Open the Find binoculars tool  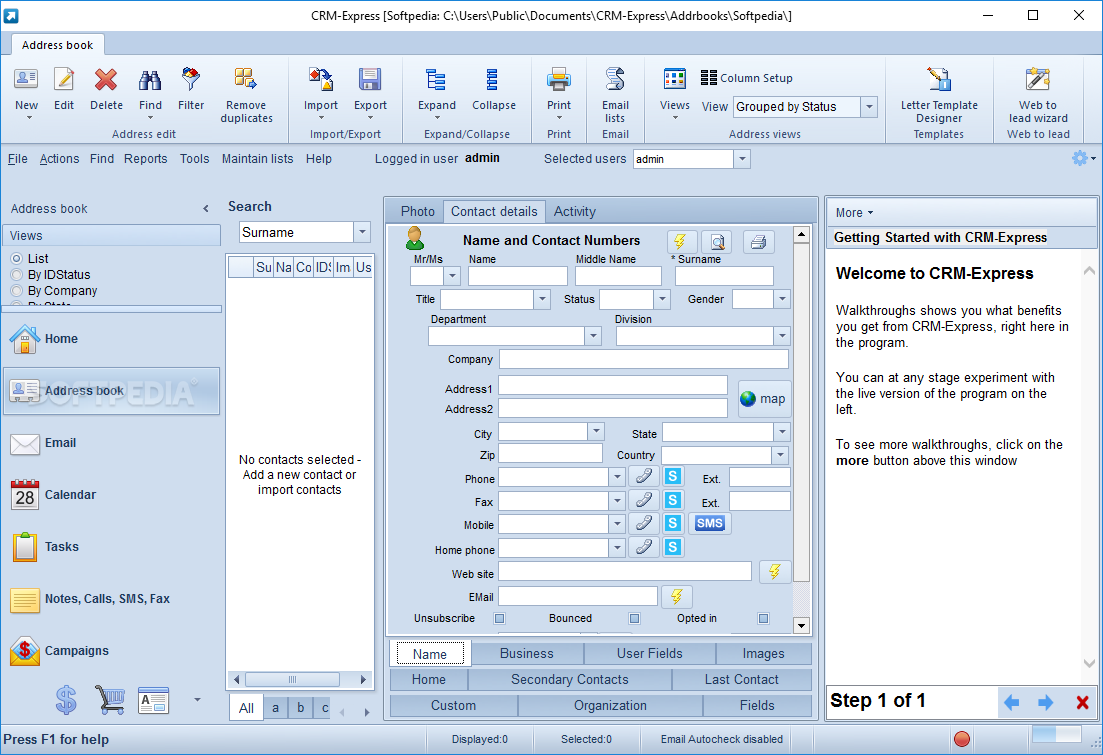[x=150, y=80]
